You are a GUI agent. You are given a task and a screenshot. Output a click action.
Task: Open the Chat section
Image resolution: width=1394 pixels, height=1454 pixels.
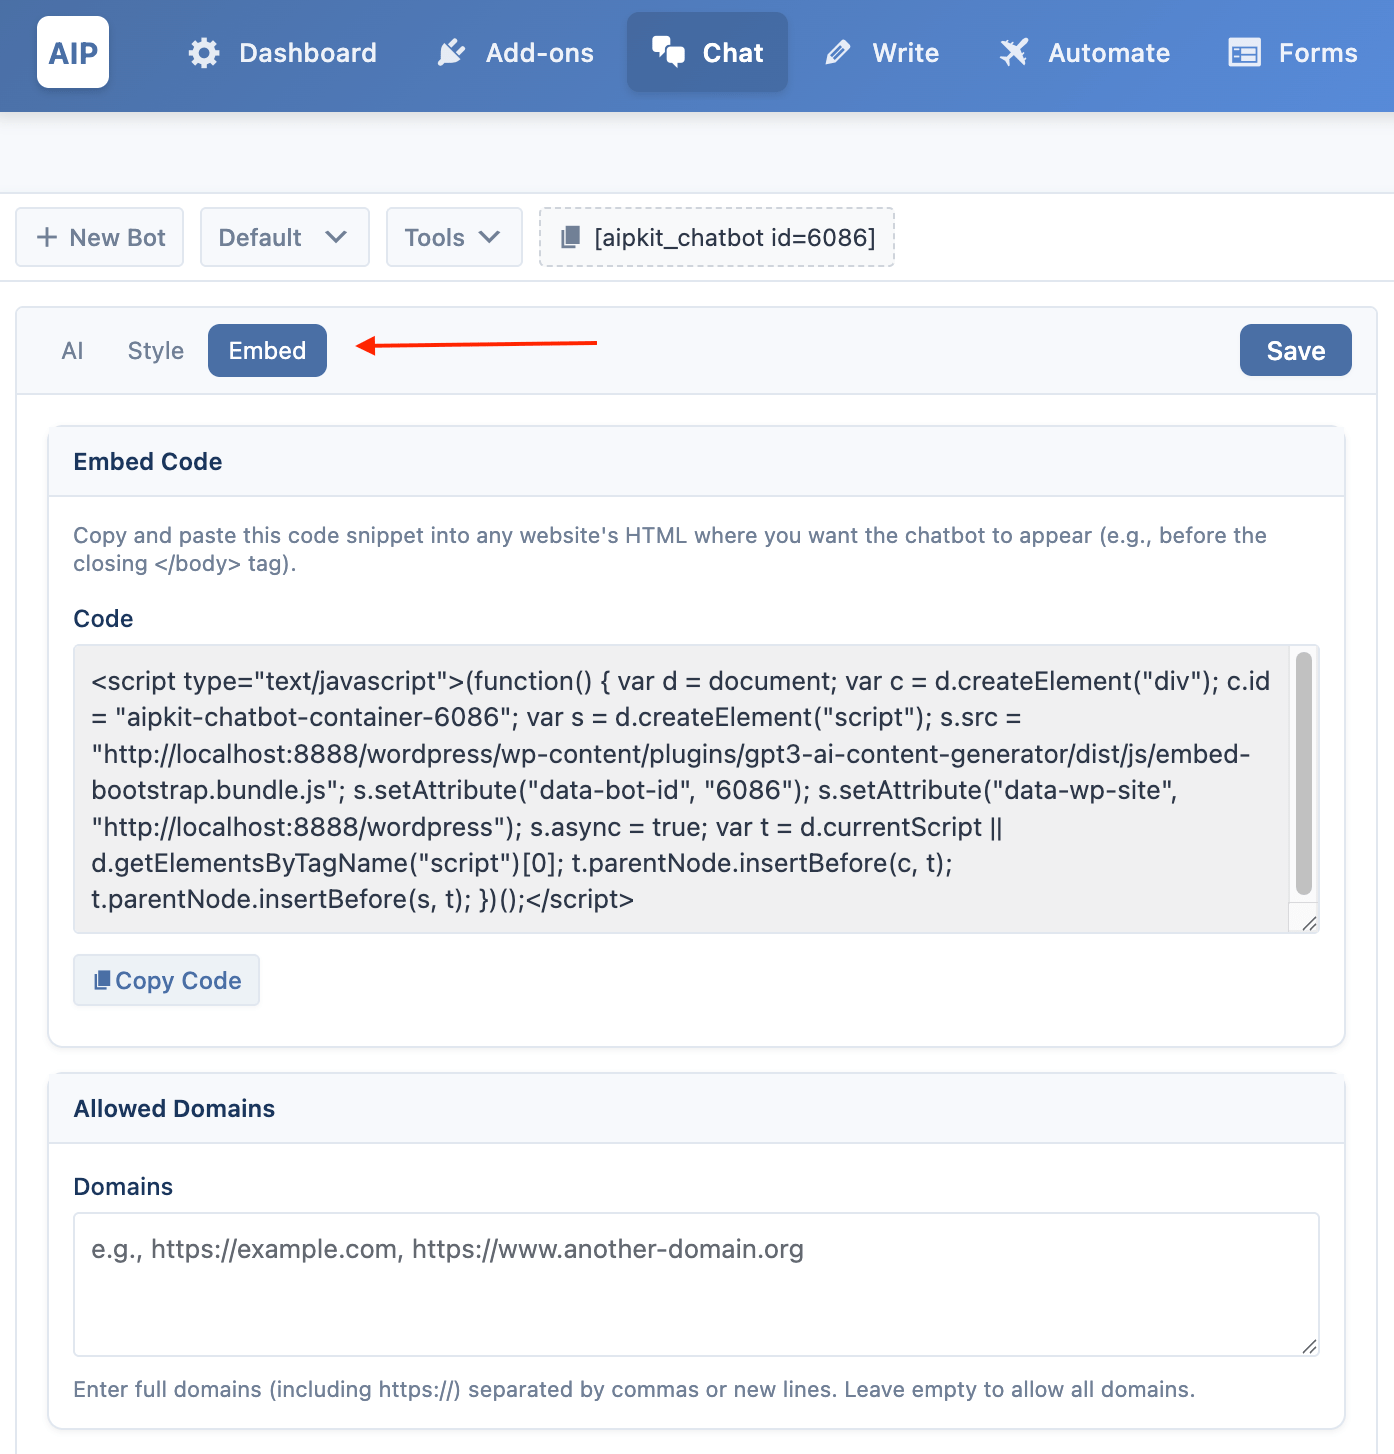pyautogui.click(x=707, y=52)
